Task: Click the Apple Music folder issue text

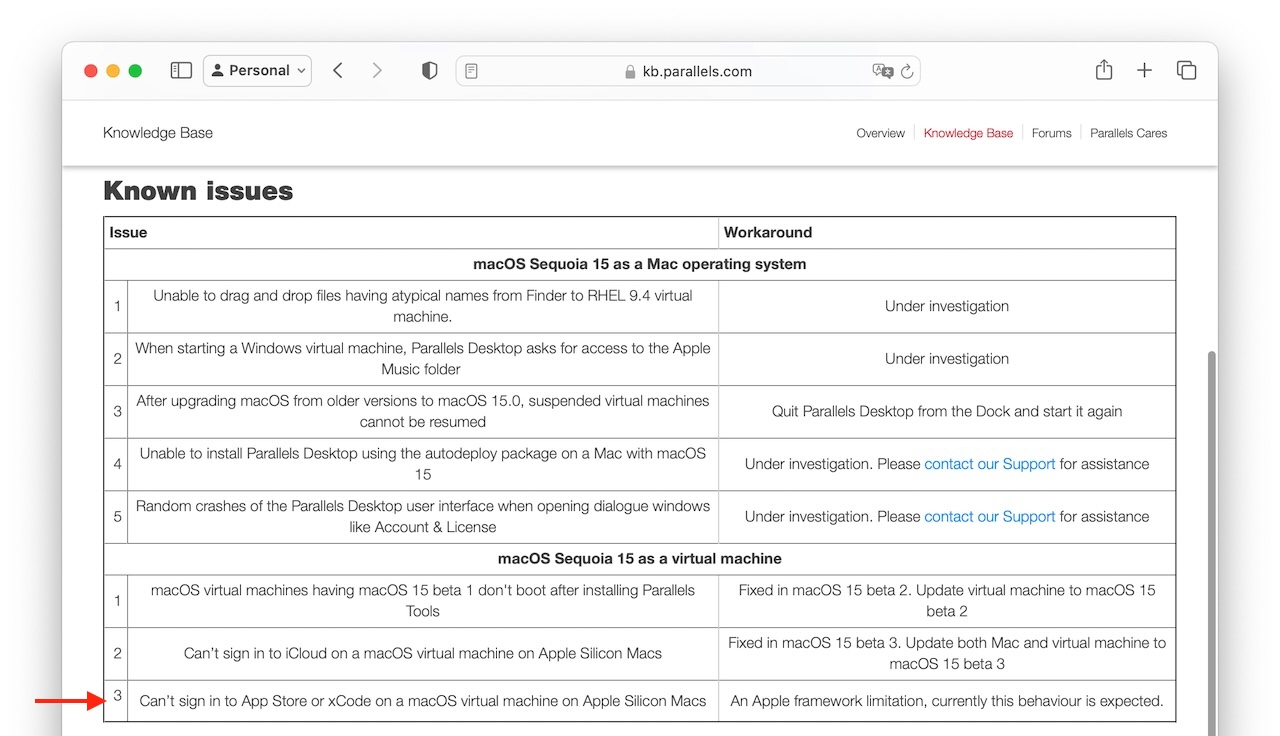Action: (x=423, y=359)
